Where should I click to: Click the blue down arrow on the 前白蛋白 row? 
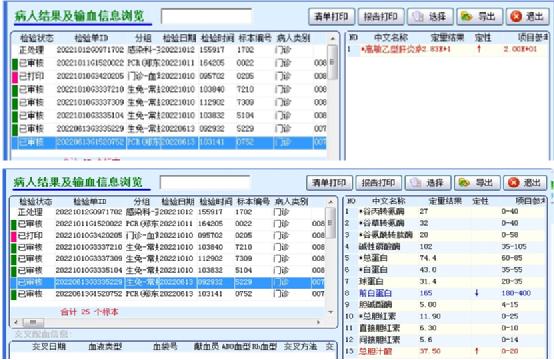pos(477,293)
